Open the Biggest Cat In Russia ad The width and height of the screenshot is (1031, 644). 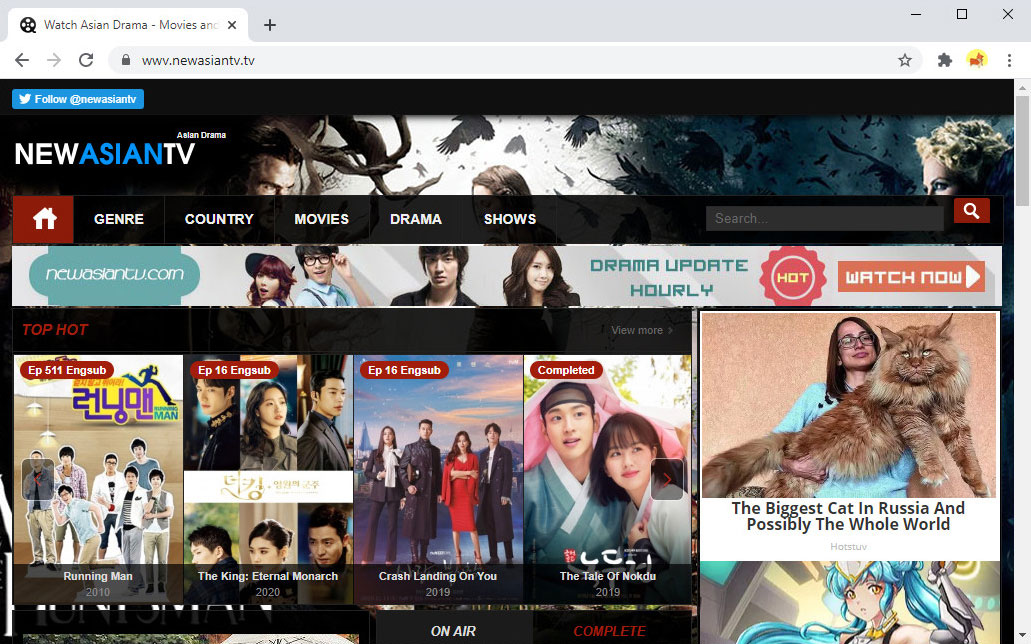click(848, 516)
